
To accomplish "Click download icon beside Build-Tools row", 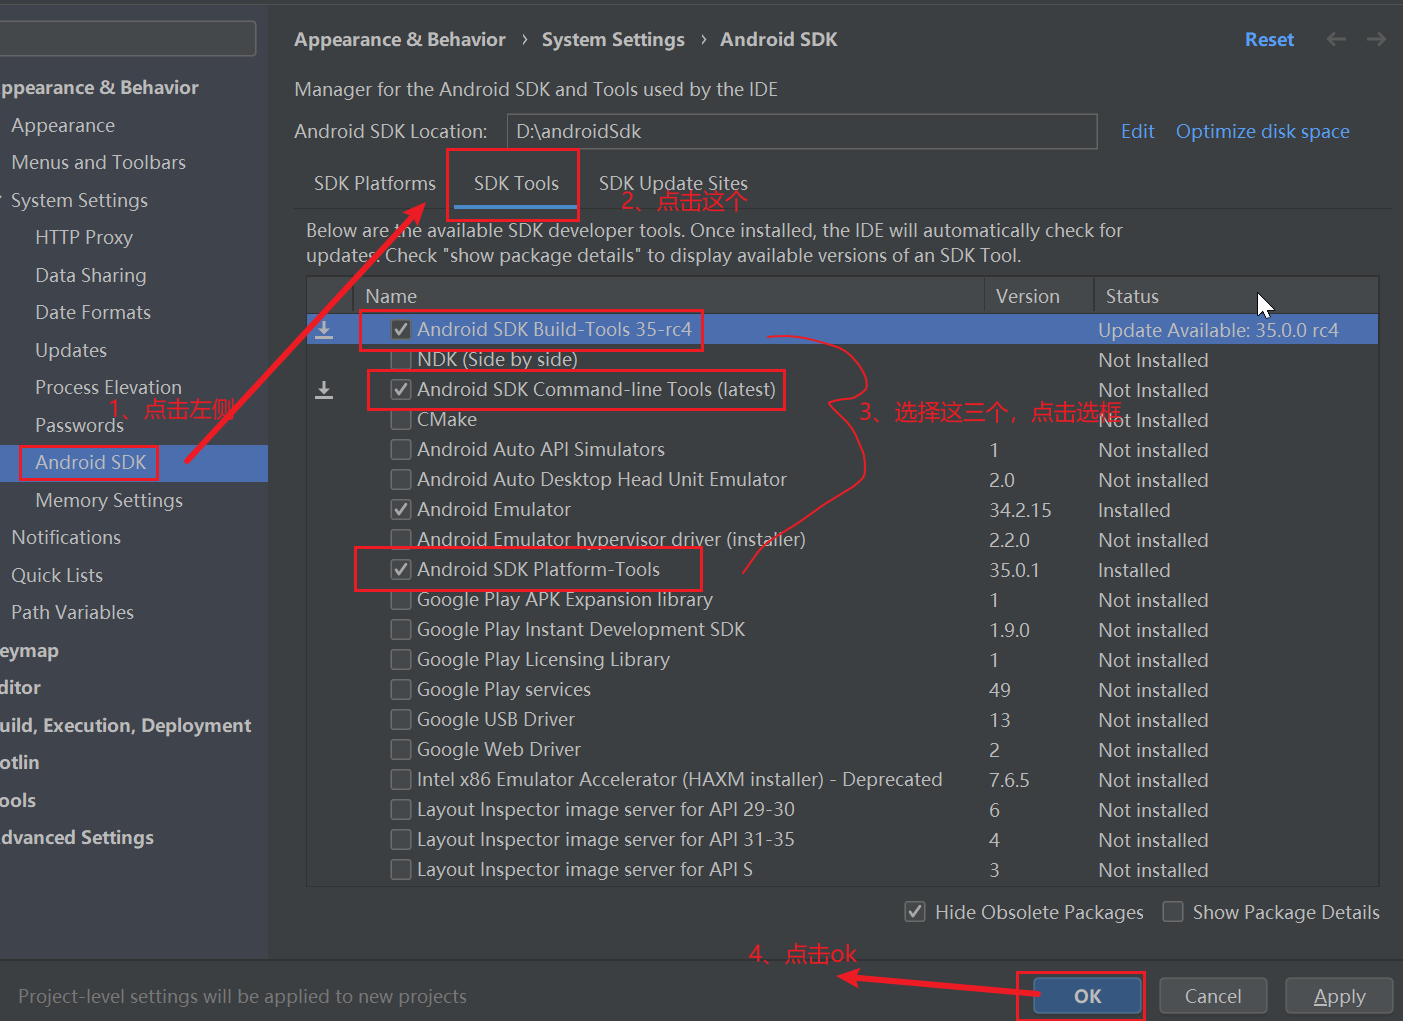I will pos(324,330).
